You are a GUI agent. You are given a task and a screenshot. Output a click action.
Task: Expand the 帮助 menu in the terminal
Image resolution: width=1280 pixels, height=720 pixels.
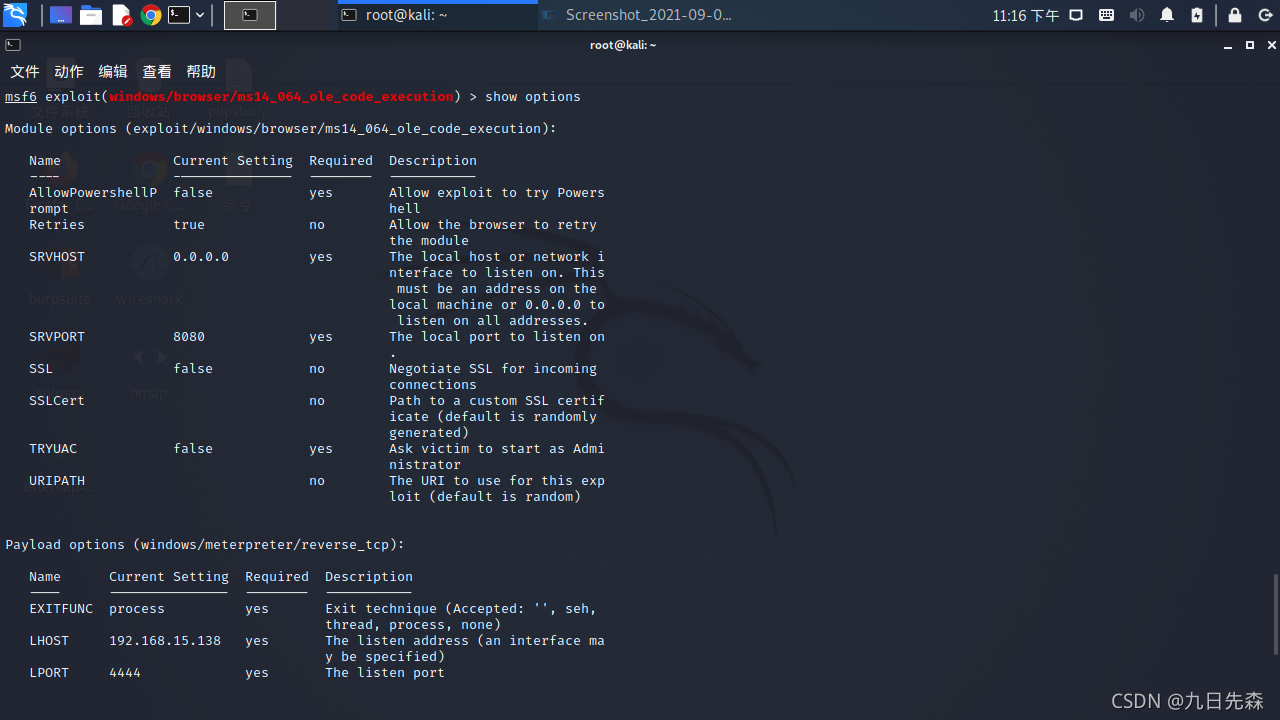tap(201, 71)
